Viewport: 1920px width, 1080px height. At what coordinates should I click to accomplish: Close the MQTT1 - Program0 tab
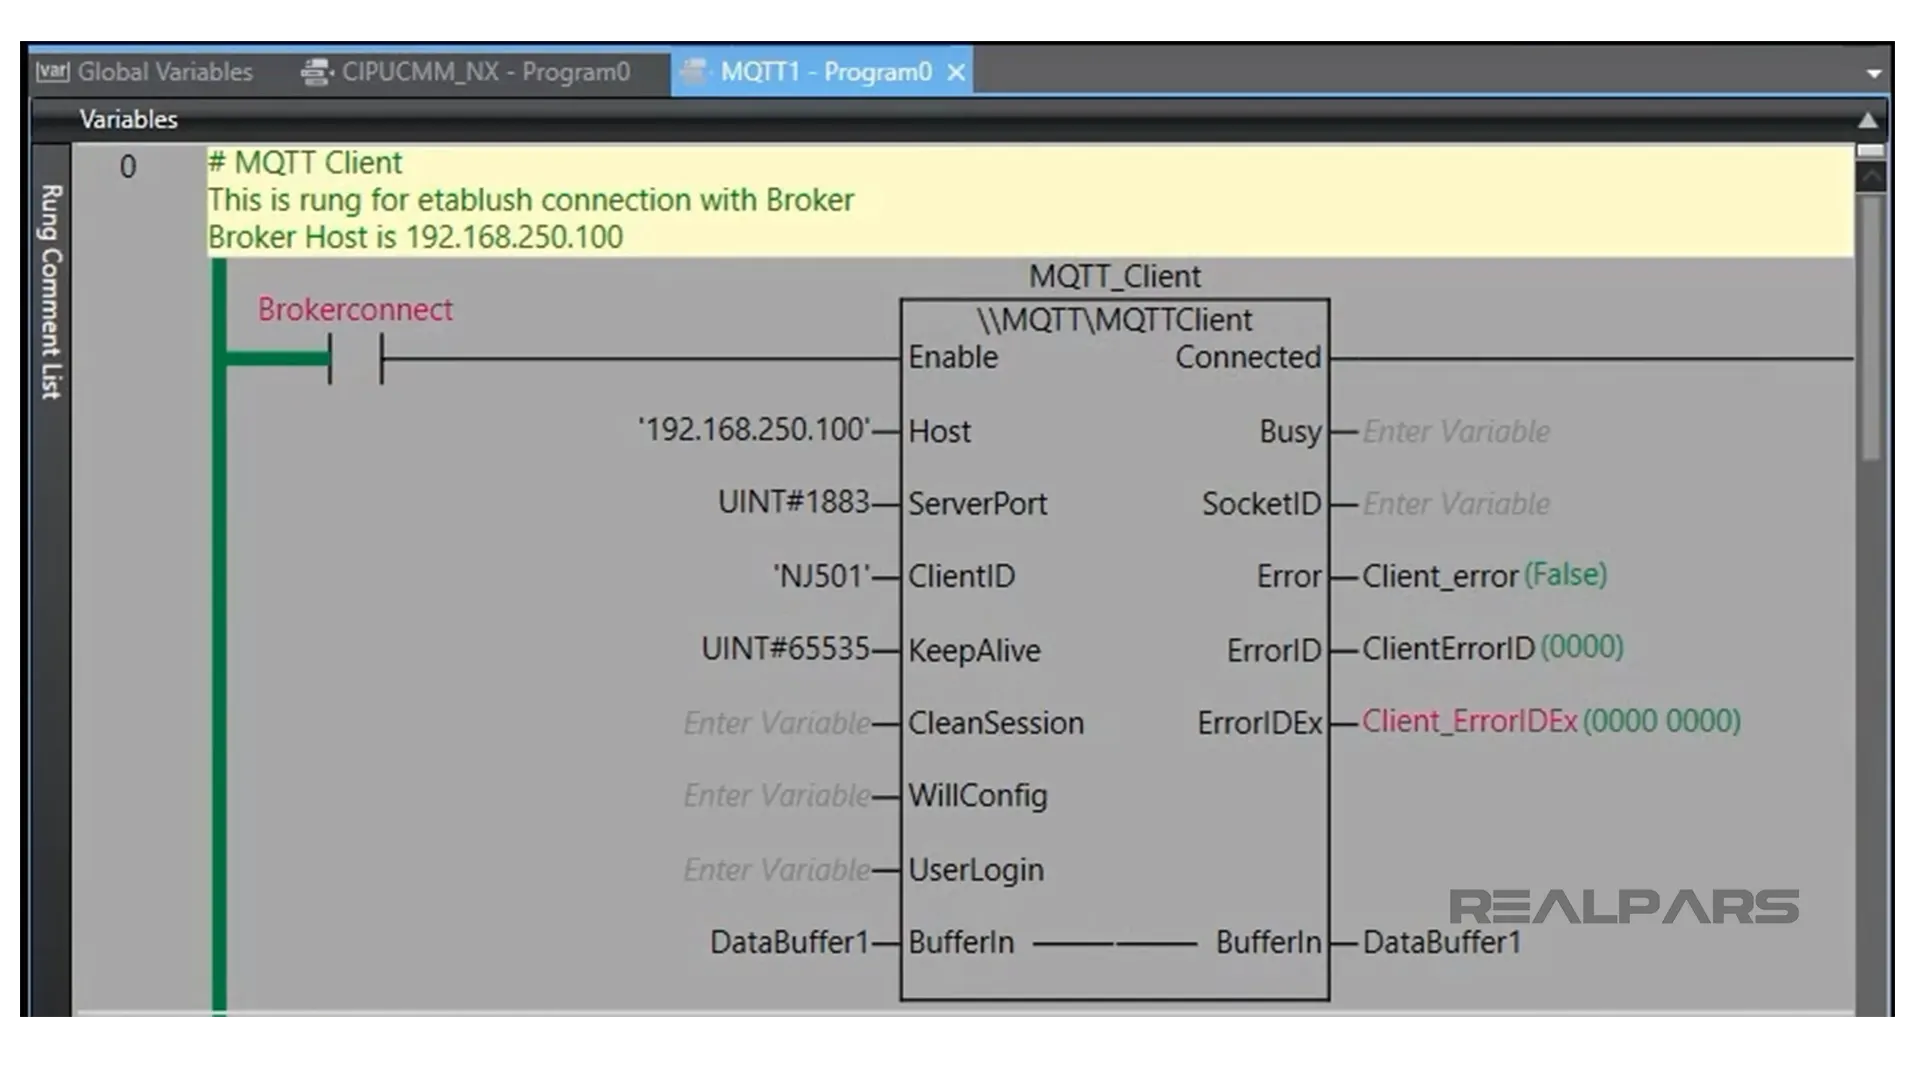(x=956, y=71)
